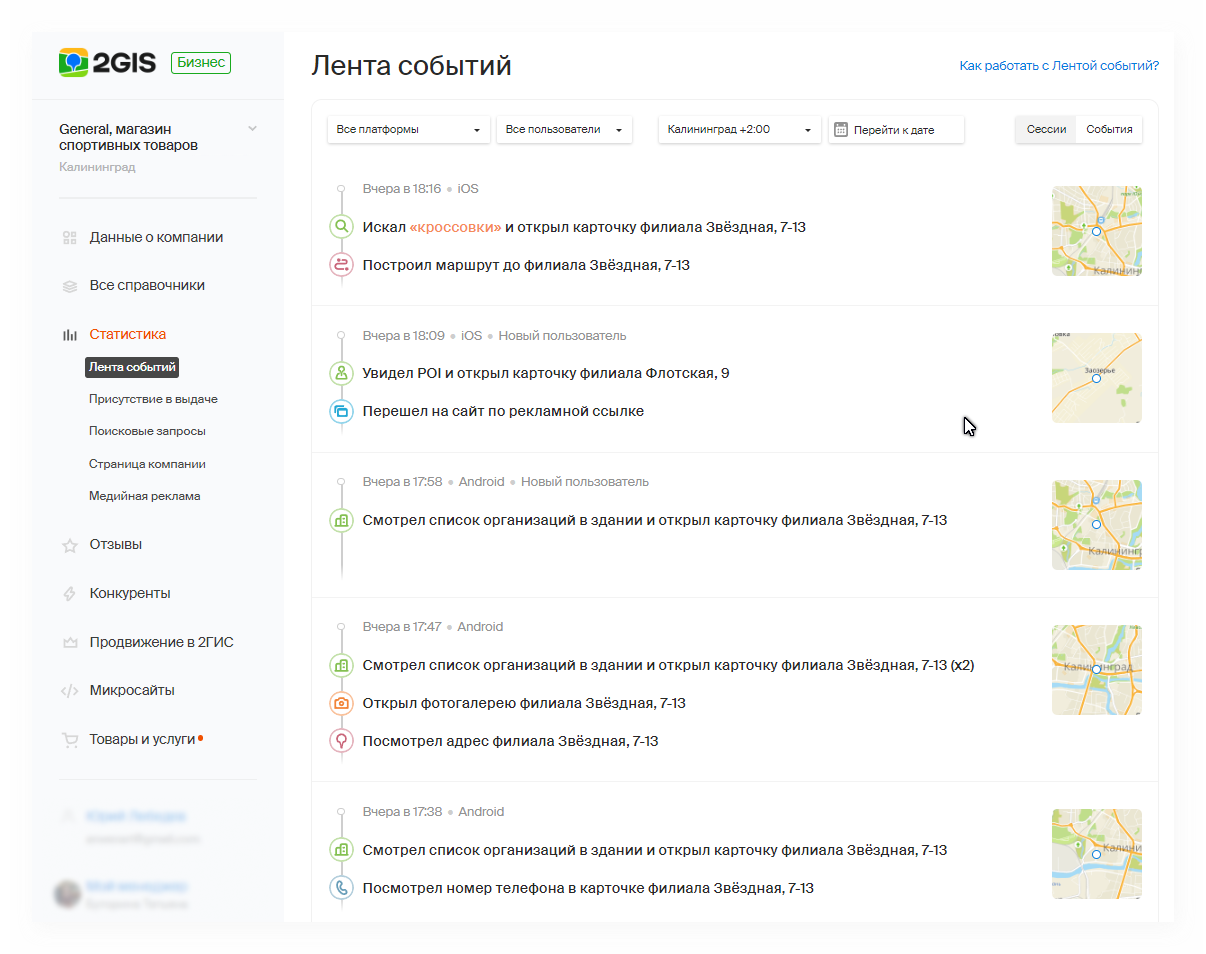
Task: Open map thumbnail for the 18:09 session
Action: (1097, 378)
